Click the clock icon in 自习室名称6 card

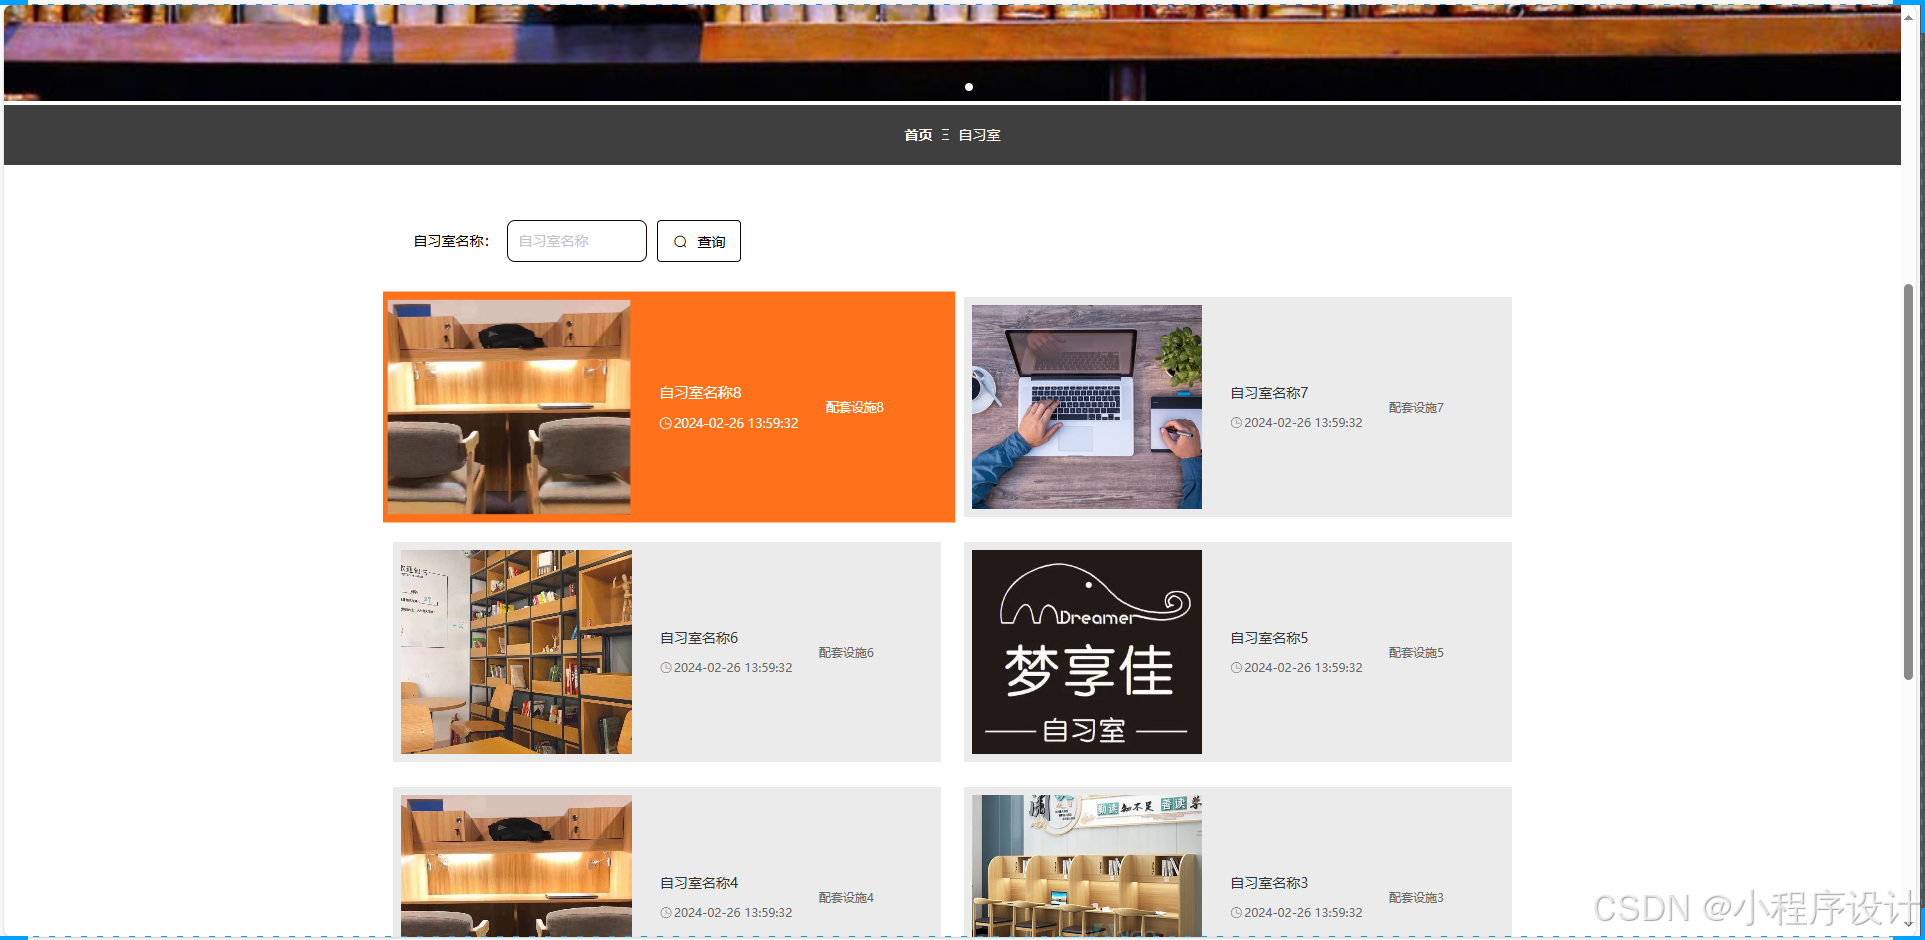click(666, 668)
